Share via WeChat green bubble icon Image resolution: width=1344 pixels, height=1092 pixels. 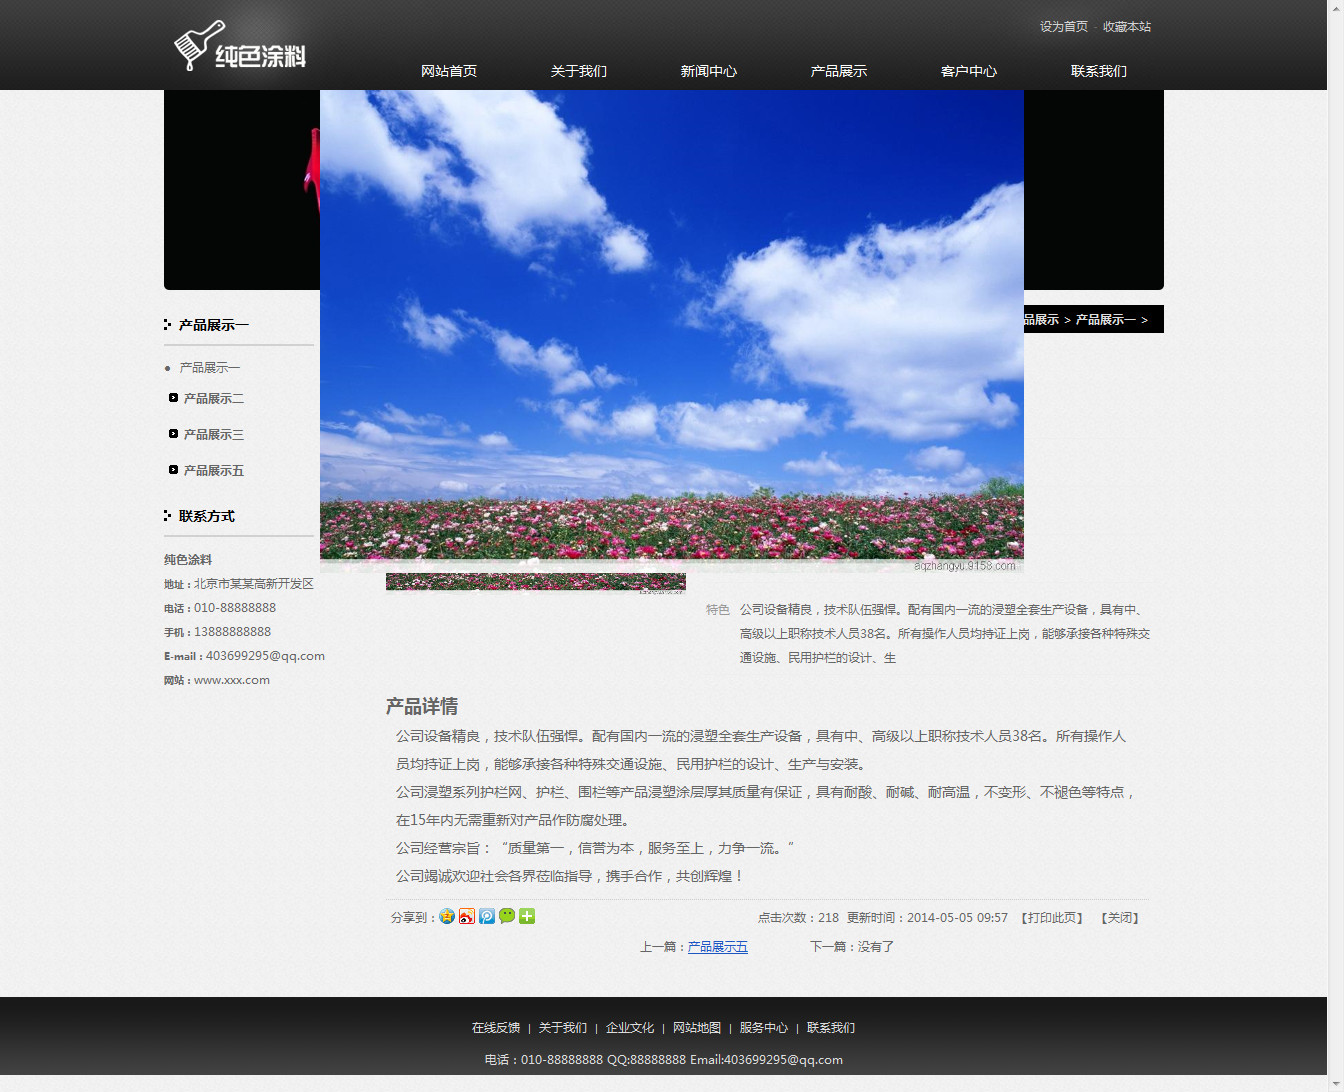[507, 916]
